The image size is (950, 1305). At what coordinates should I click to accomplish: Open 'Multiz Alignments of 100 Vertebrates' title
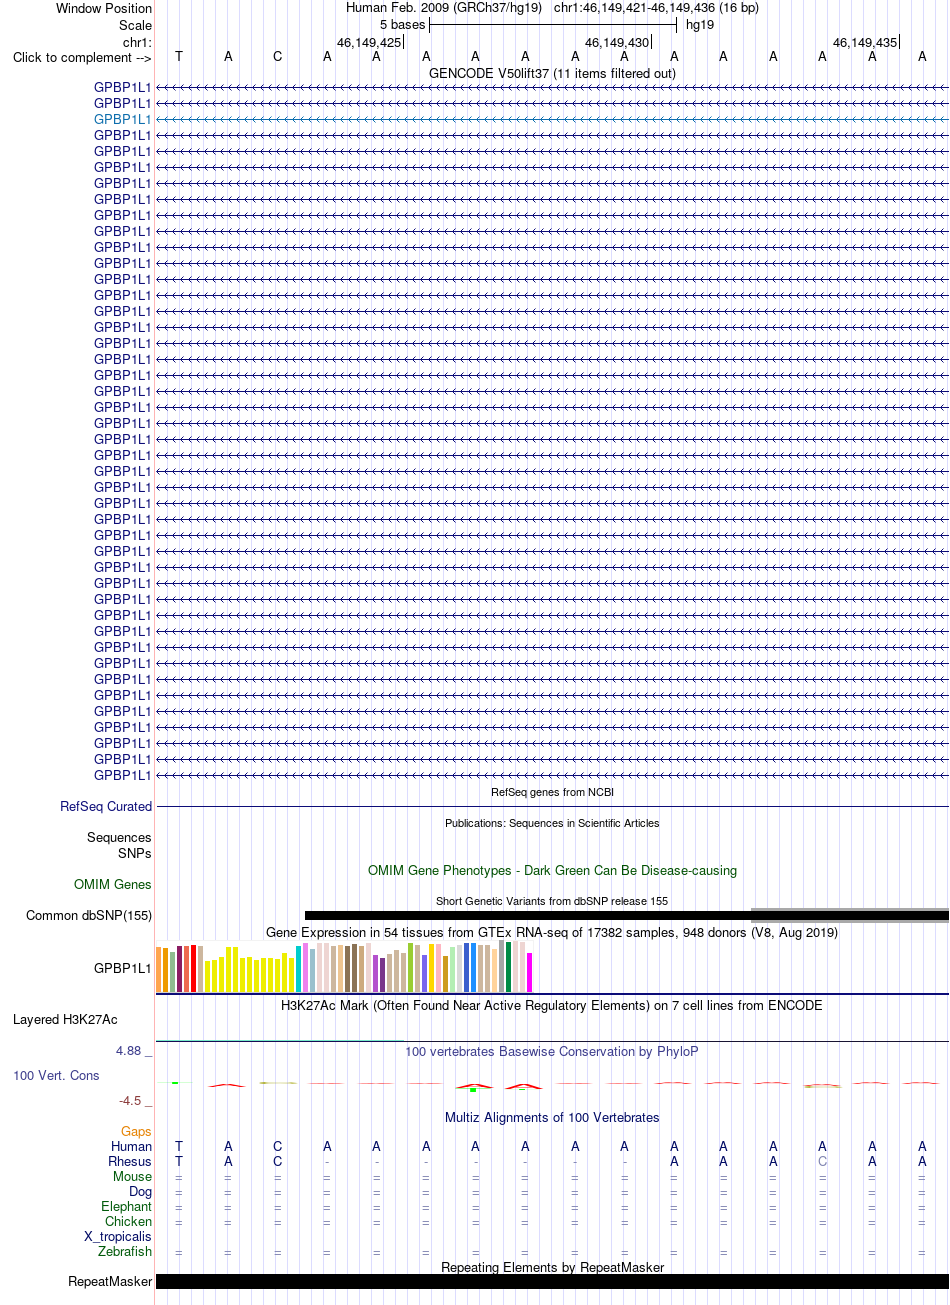pyautogui.click(x=552, y=1117)
